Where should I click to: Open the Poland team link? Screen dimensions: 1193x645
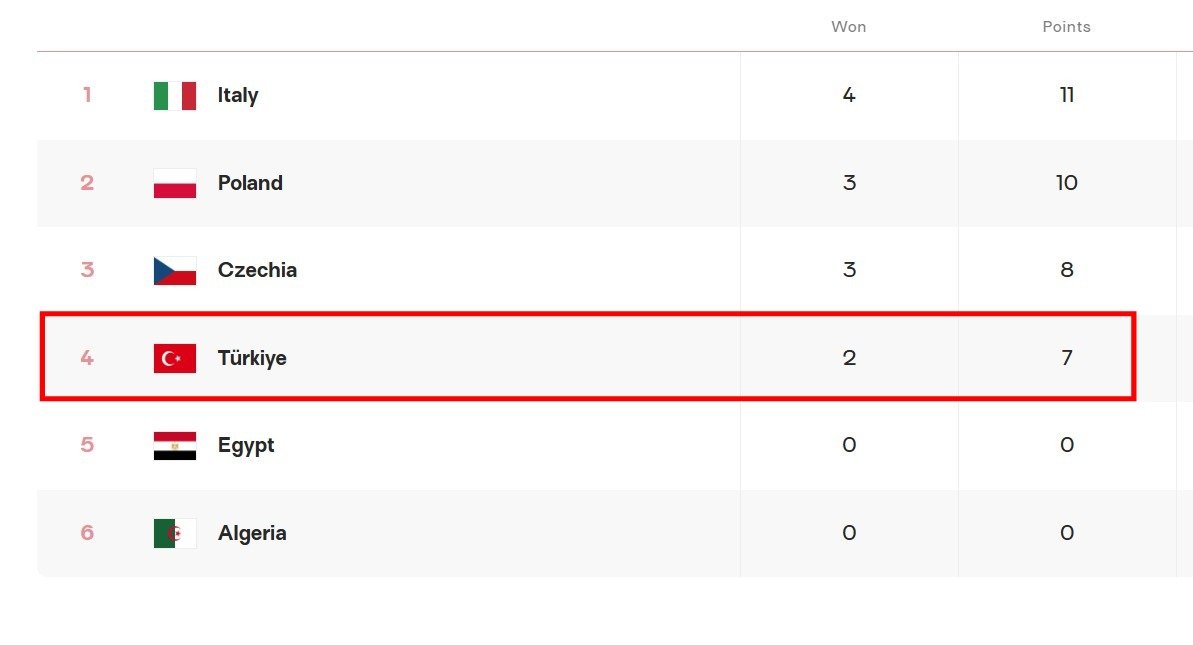(250, 183)
